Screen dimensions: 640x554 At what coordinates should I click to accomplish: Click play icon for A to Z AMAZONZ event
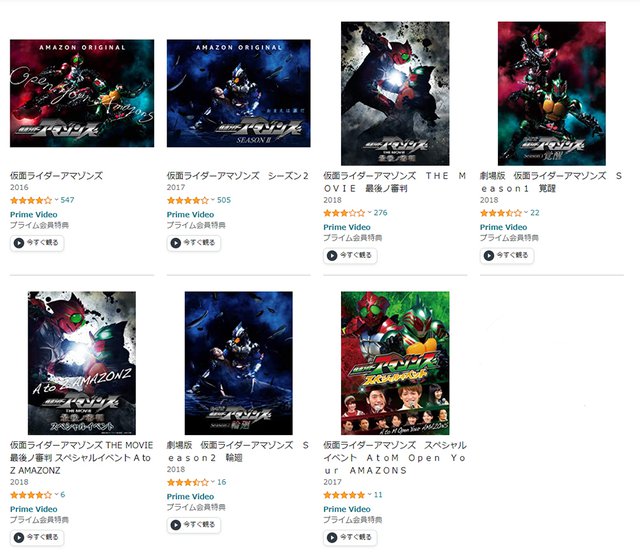pos(19,538)
